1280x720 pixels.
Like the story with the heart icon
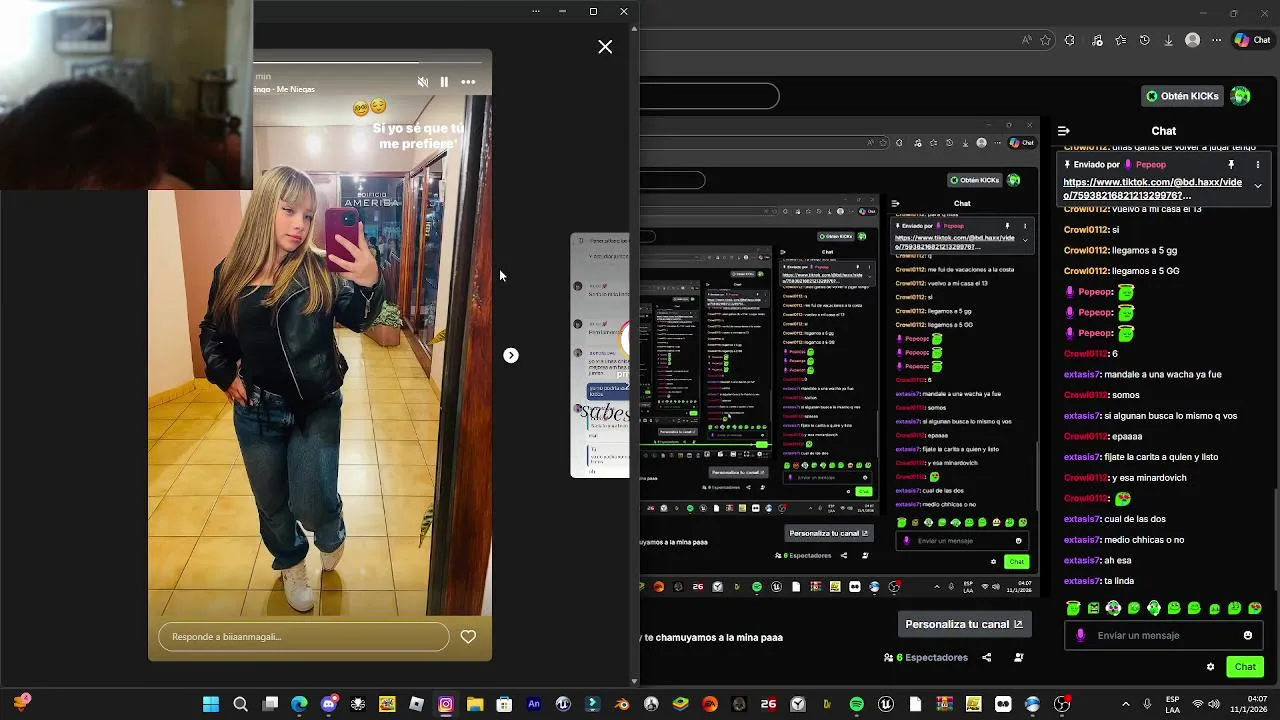pyautogui.click(x=468, y=636)
